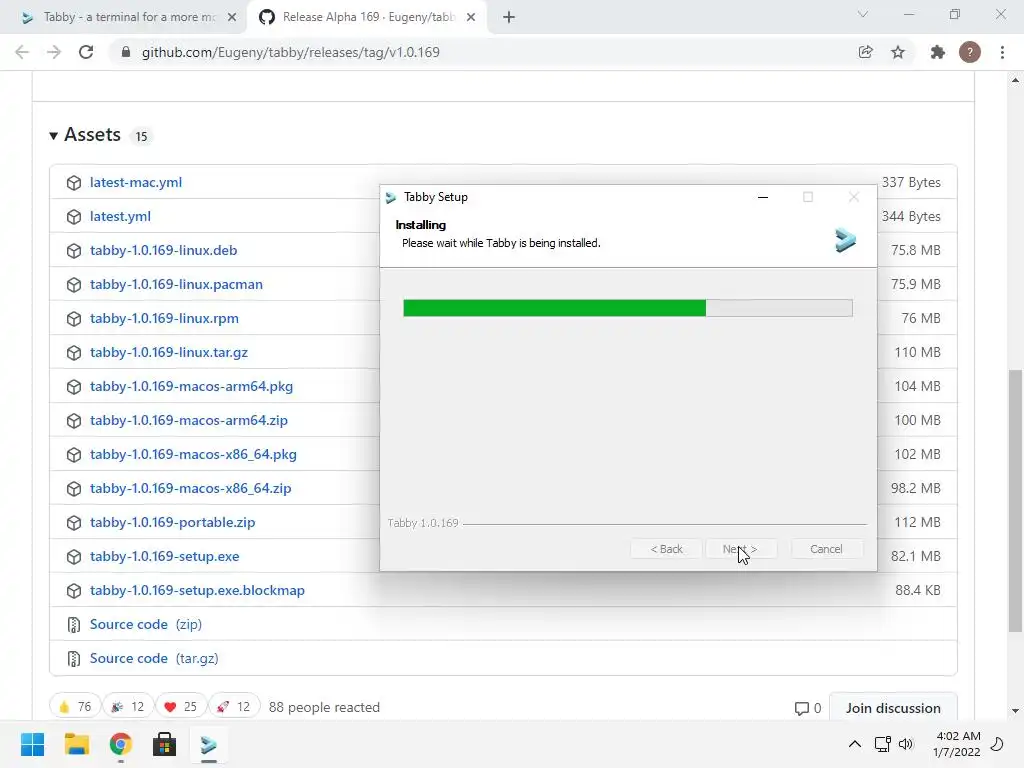Image resolution: width=1024 pixels, height=768 pixels.
Task: Close the Tabby terminal browser tab
Action: pyautogui.click(x=232, y=18)
